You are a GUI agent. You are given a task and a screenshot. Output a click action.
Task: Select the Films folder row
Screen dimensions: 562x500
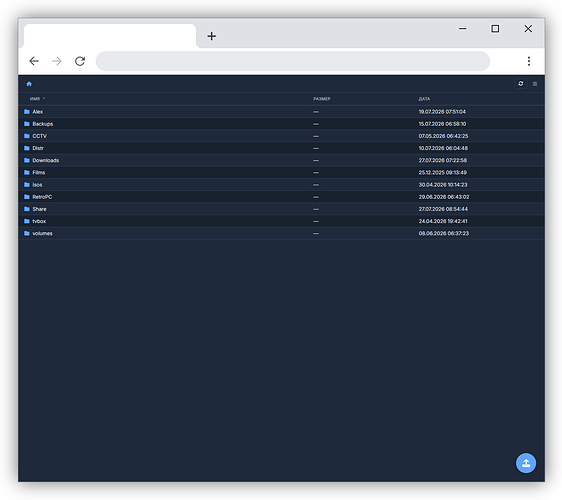tap(281, 172)
